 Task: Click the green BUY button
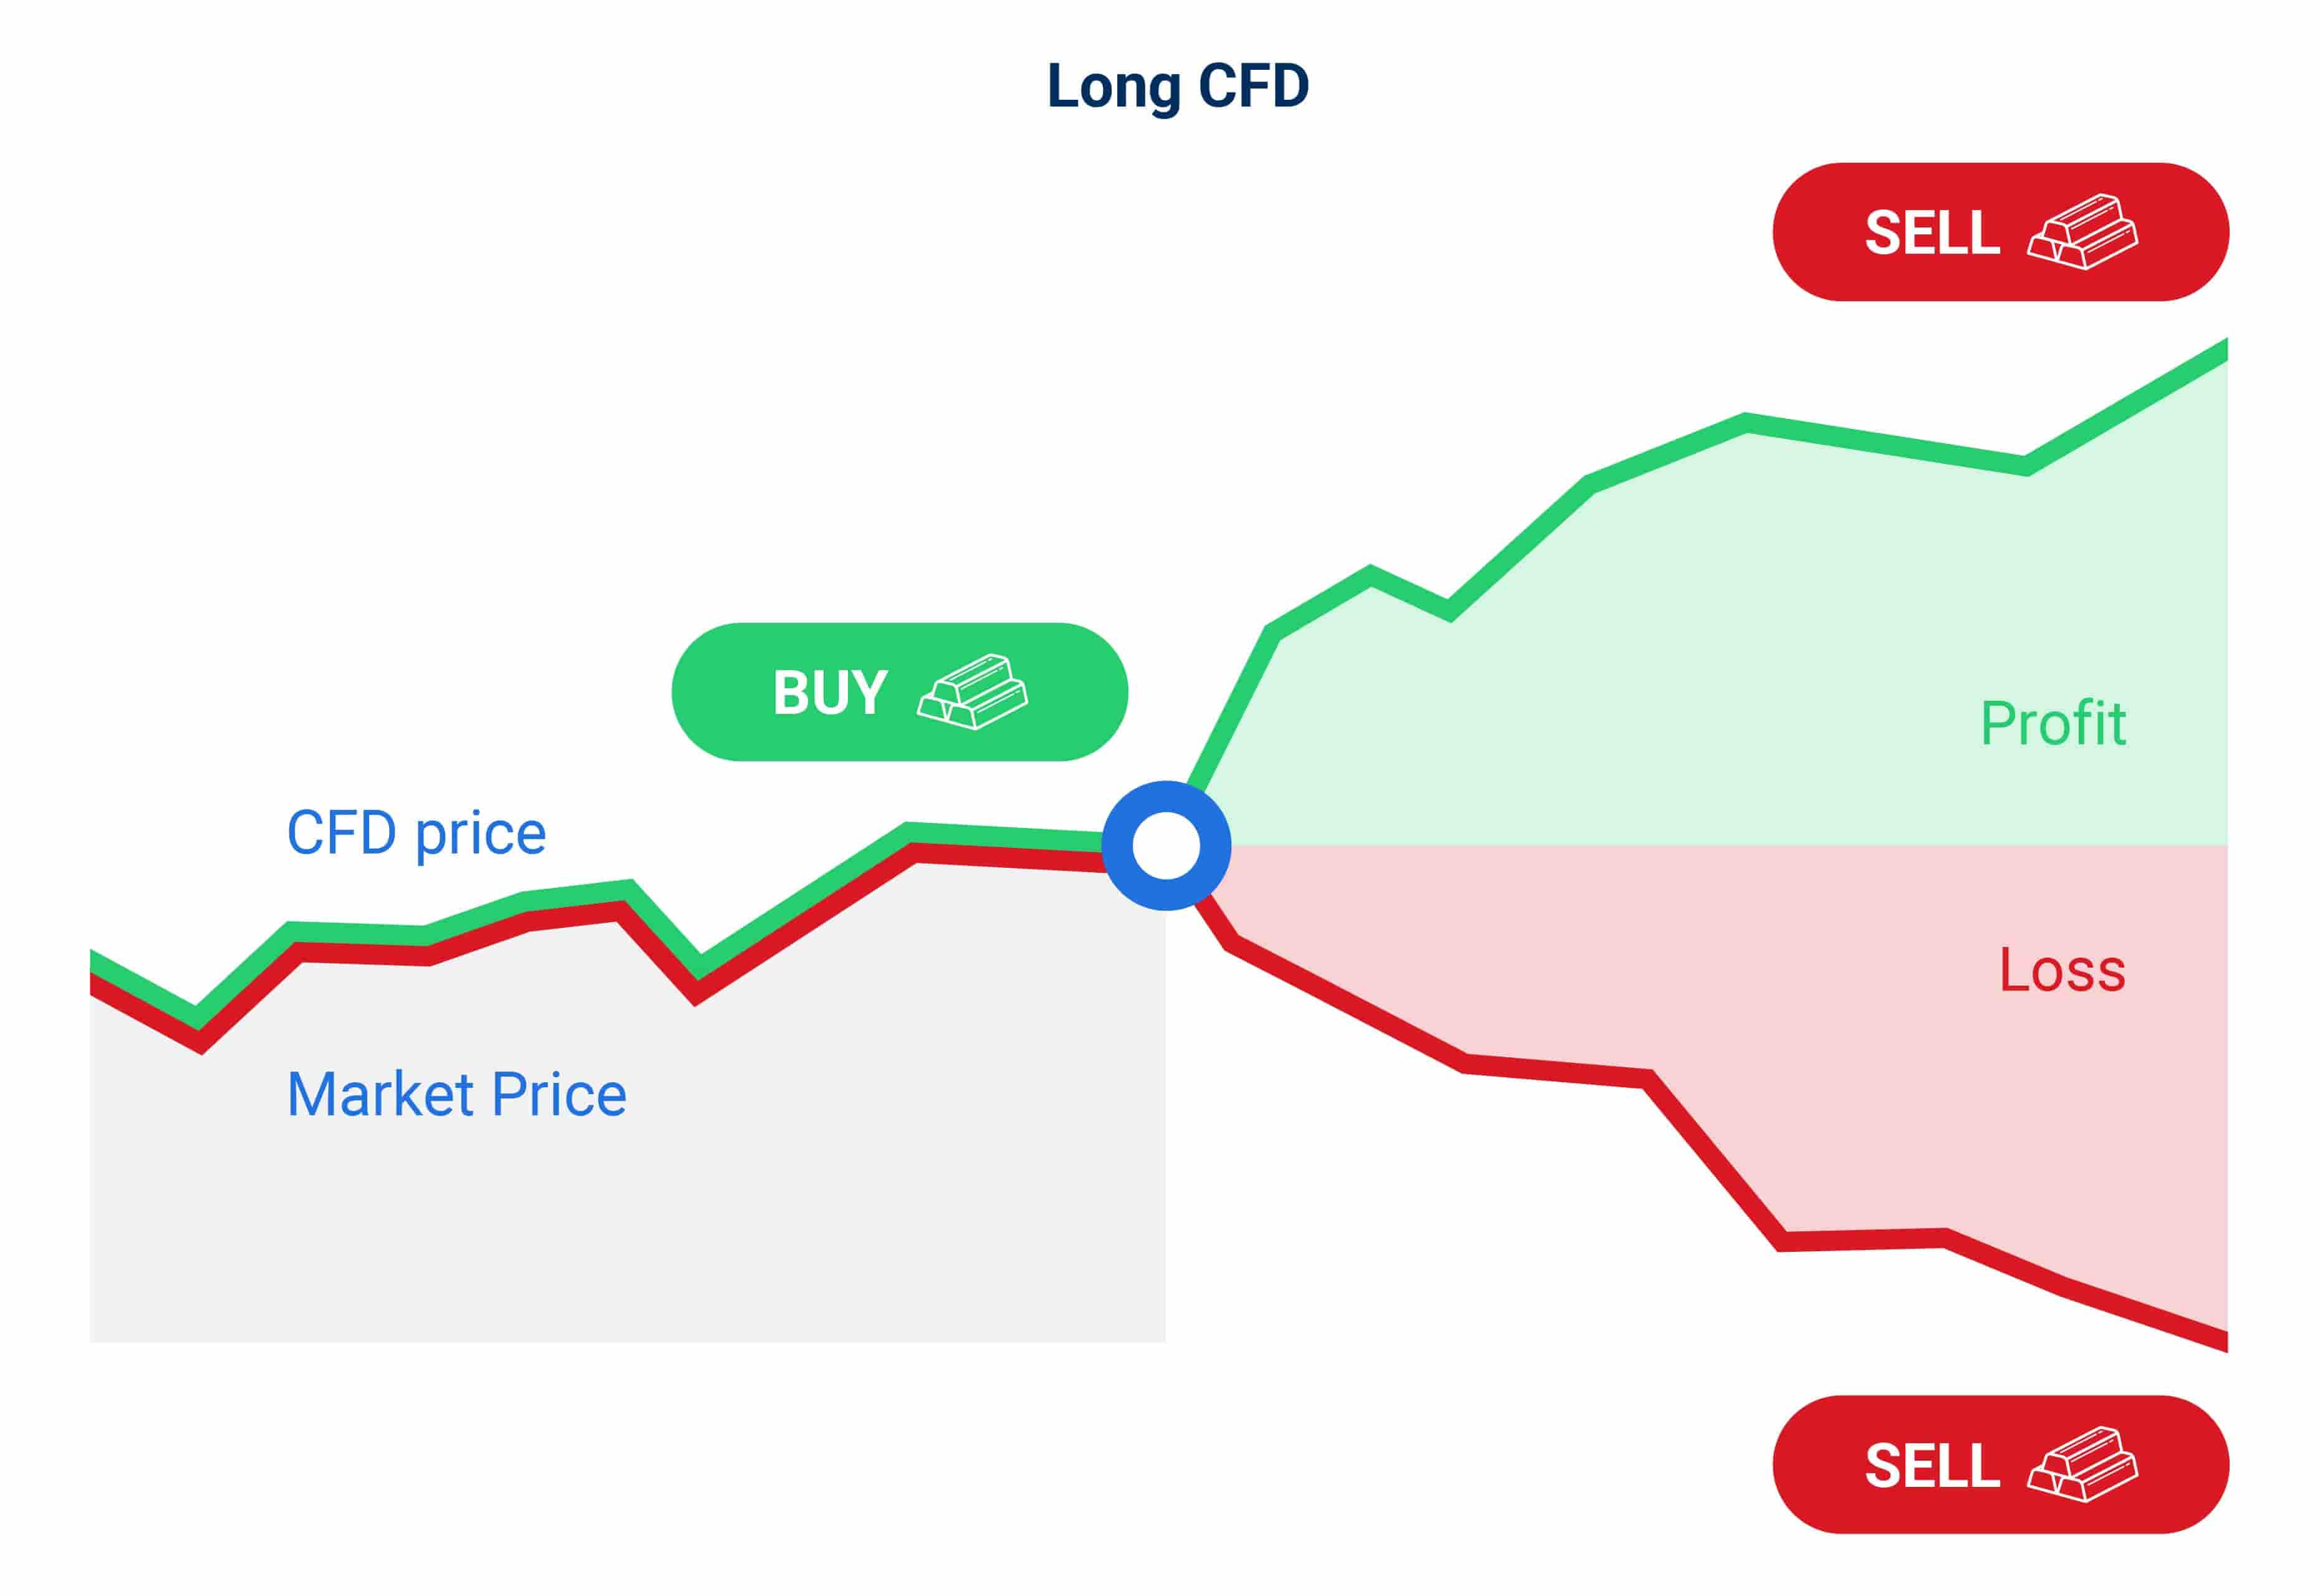click(899, 692)
